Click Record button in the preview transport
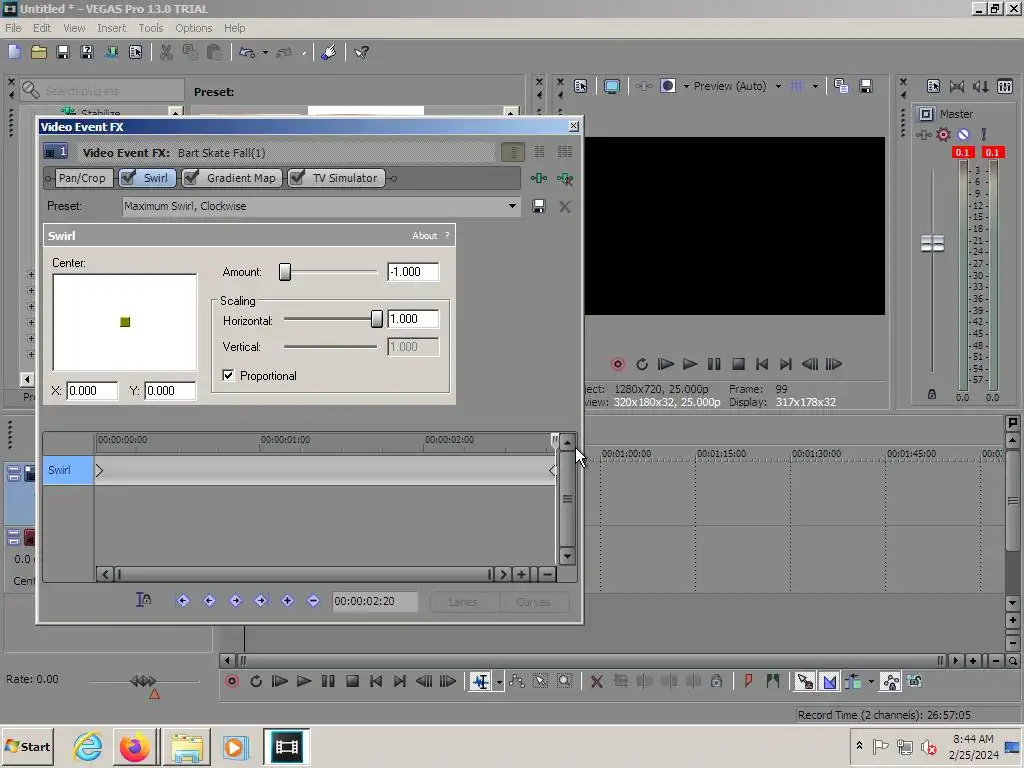1024x768 pixels. [618, 364]
